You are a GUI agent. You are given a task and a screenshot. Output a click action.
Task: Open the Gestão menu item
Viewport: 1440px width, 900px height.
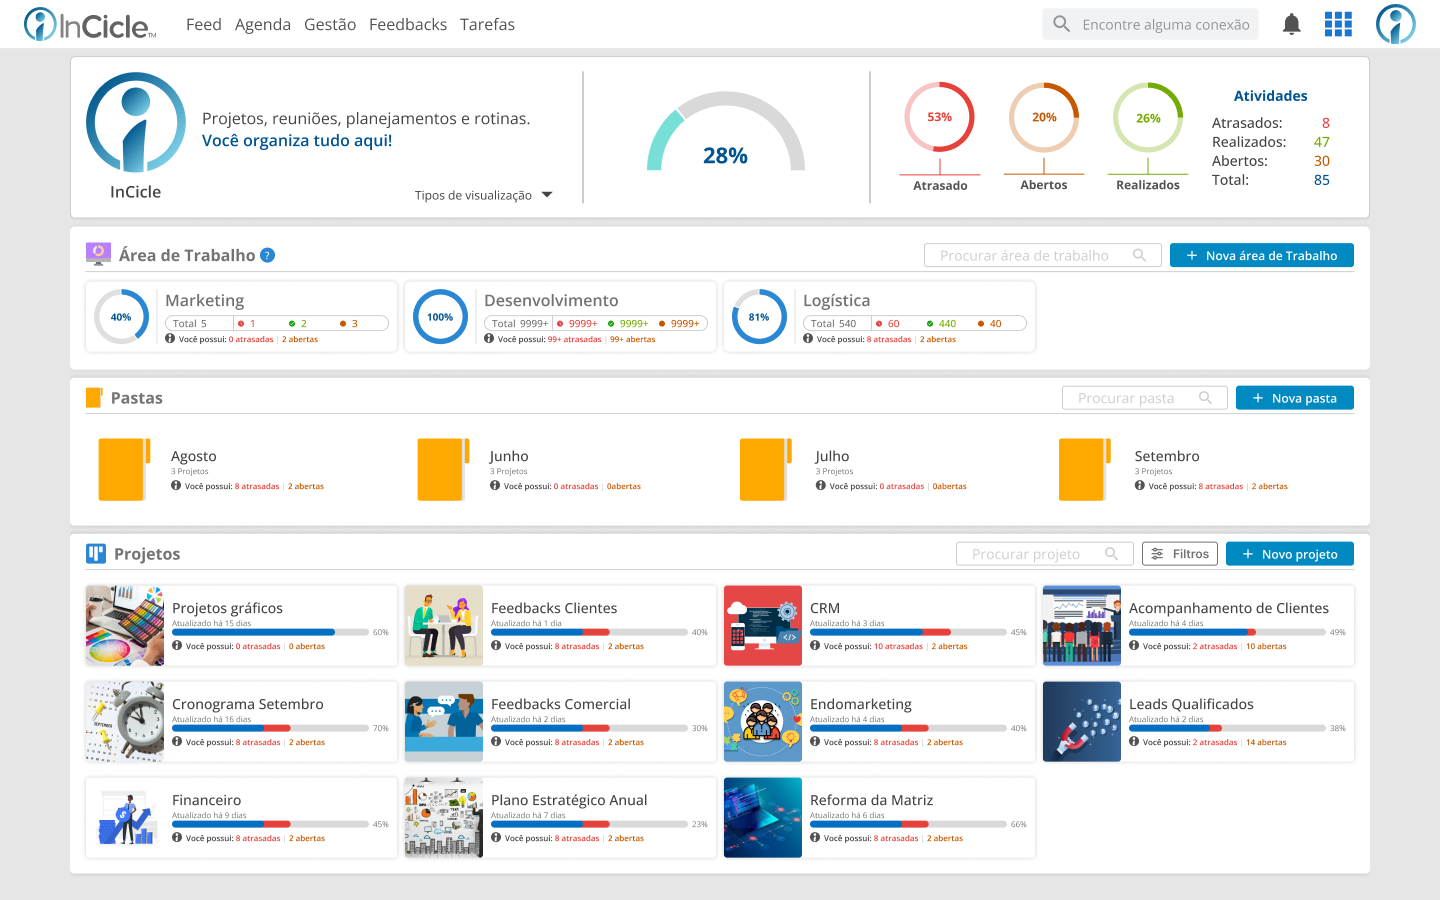click(x=330, y=24)
